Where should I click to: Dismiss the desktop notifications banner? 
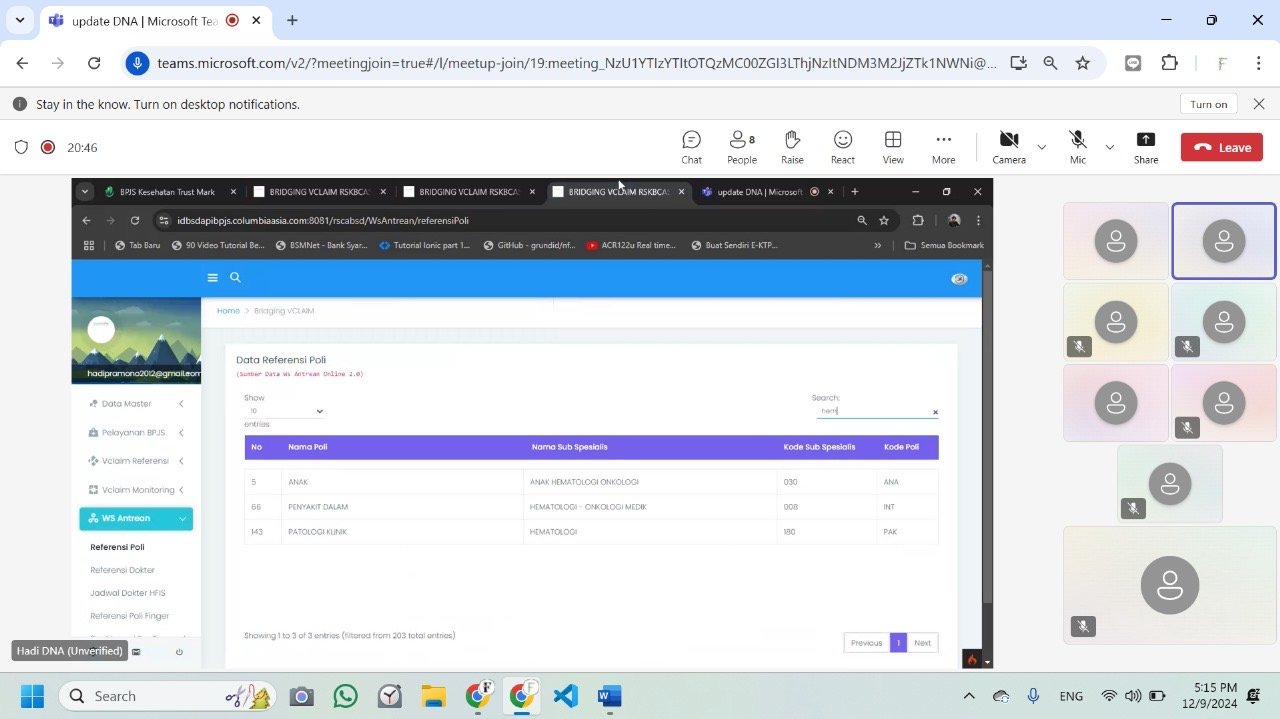(1259, 104)
